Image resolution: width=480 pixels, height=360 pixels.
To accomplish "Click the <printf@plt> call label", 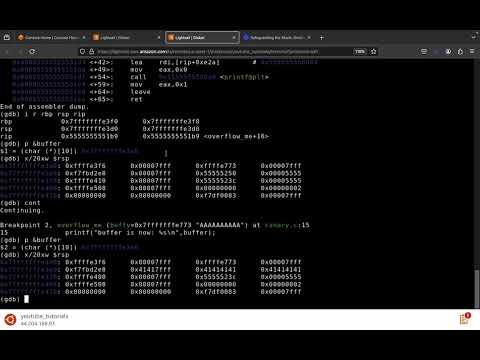I will [244, 77].
